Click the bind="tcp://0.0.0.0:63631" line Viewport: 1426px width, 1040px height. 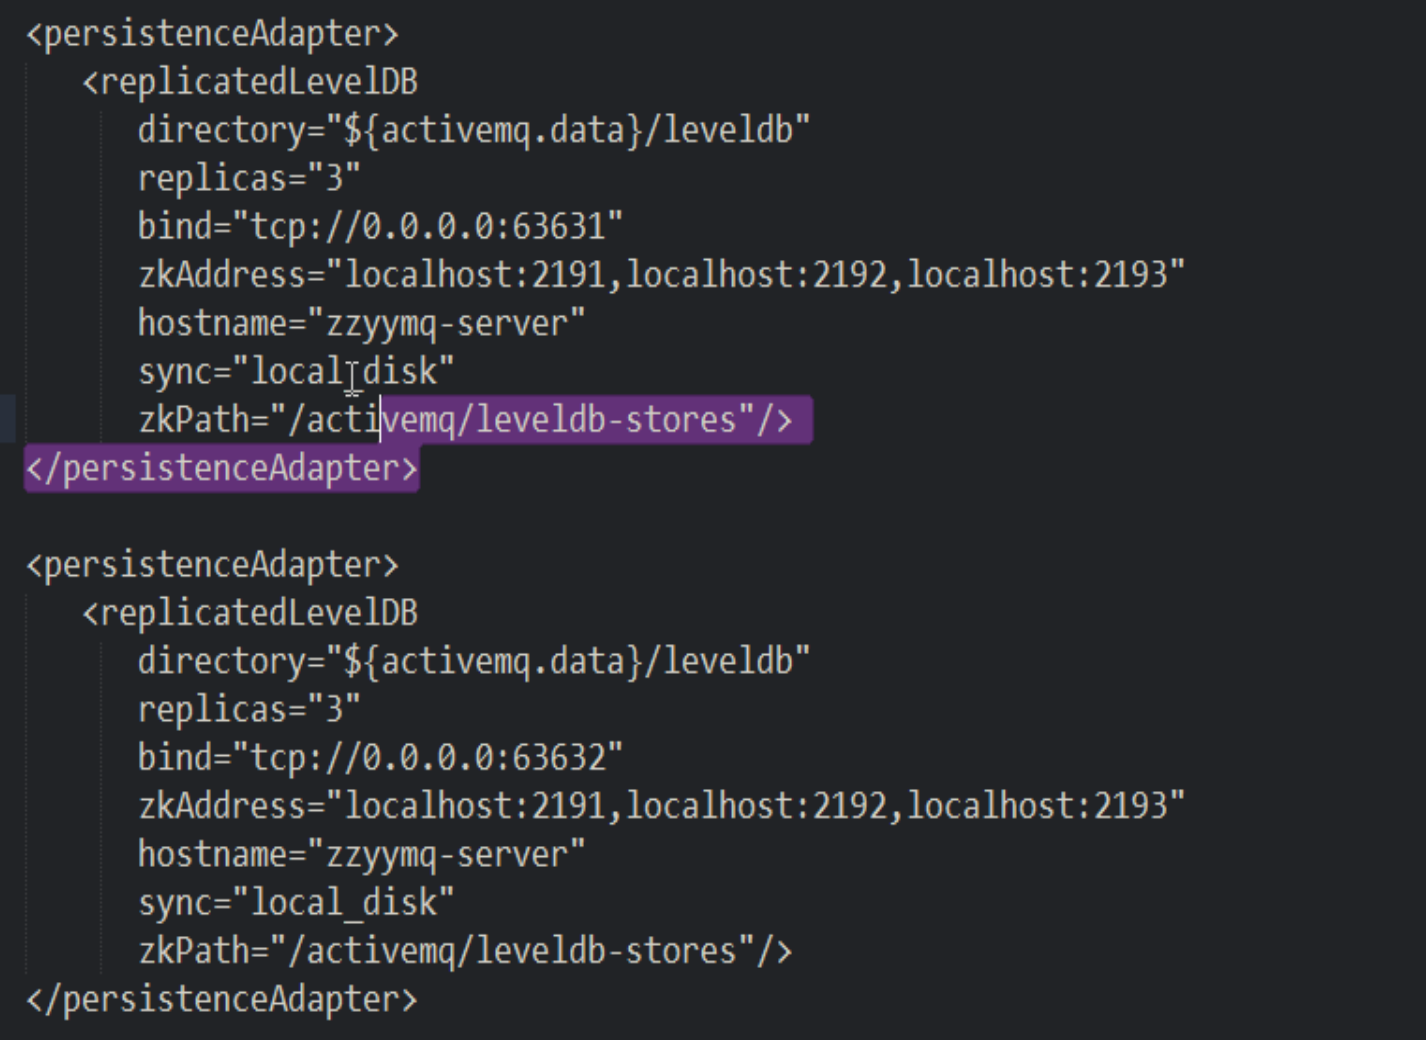(380, 226)
